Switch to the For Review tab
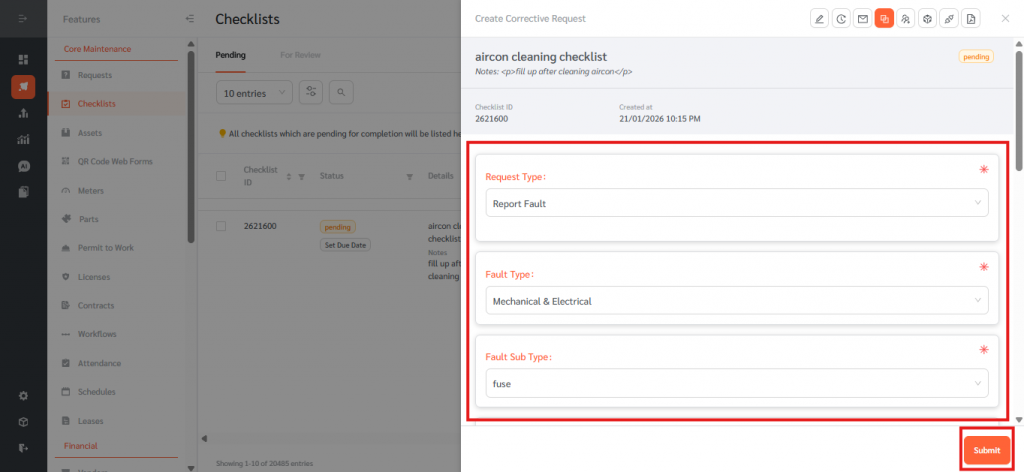Screen dimensions: 1024x472 click(300, 55)
